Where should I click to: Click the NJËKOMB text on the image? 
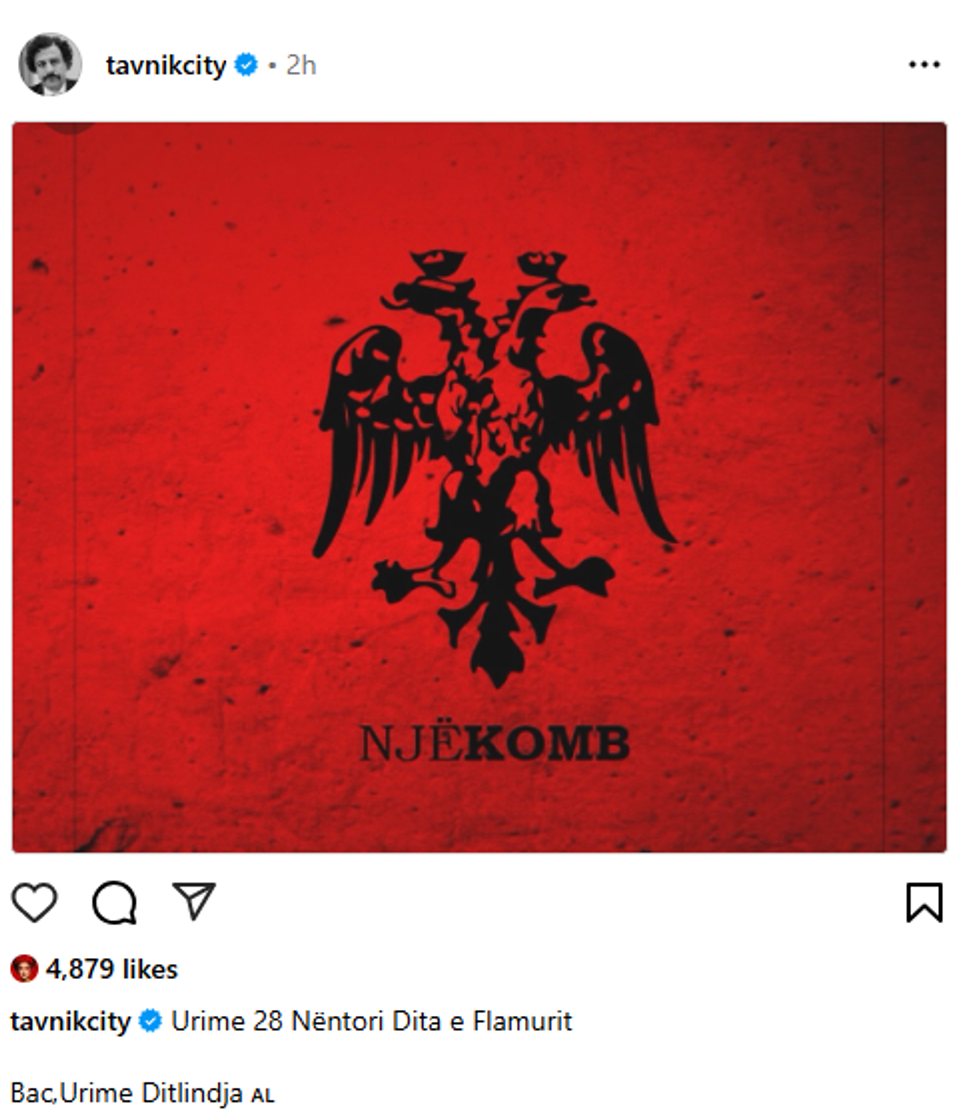[x=494, y=743]
